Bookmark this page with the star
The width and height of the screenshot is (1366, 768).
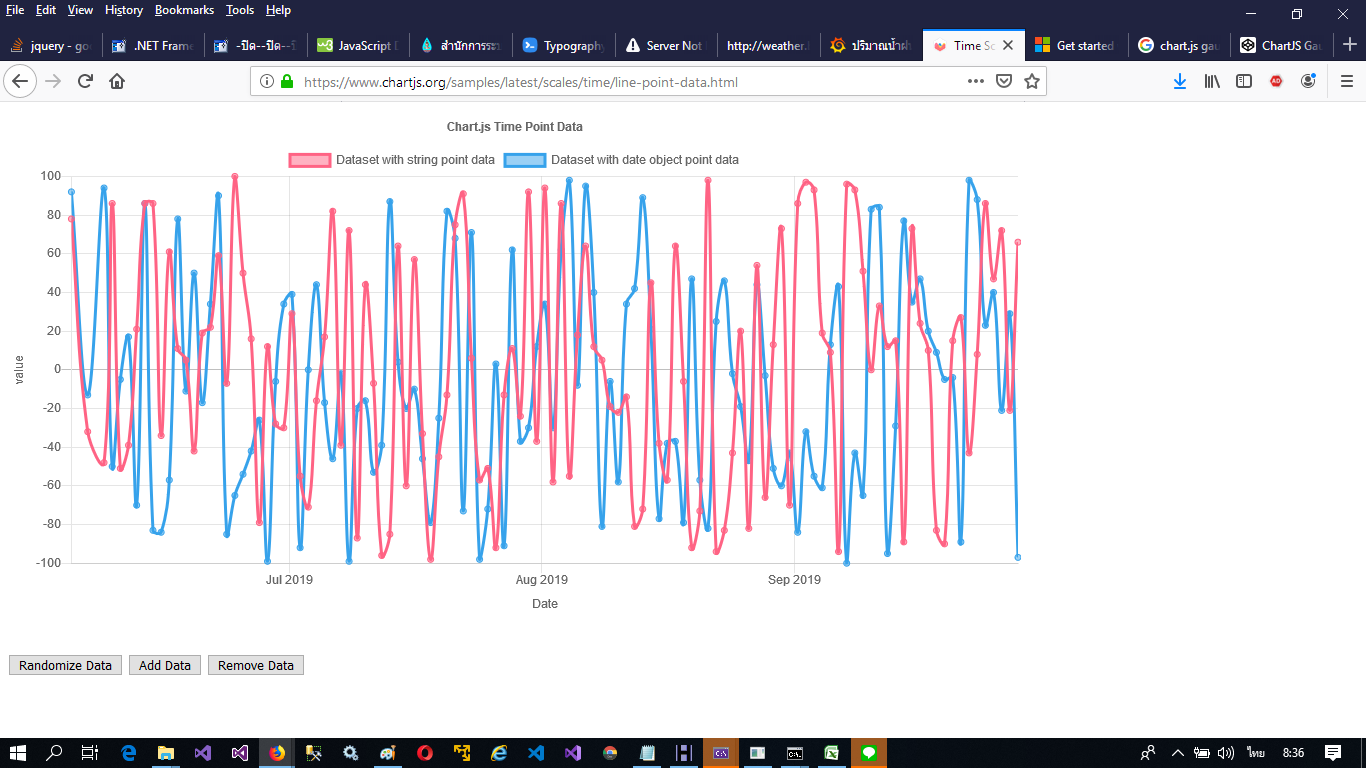point(1032,82)
